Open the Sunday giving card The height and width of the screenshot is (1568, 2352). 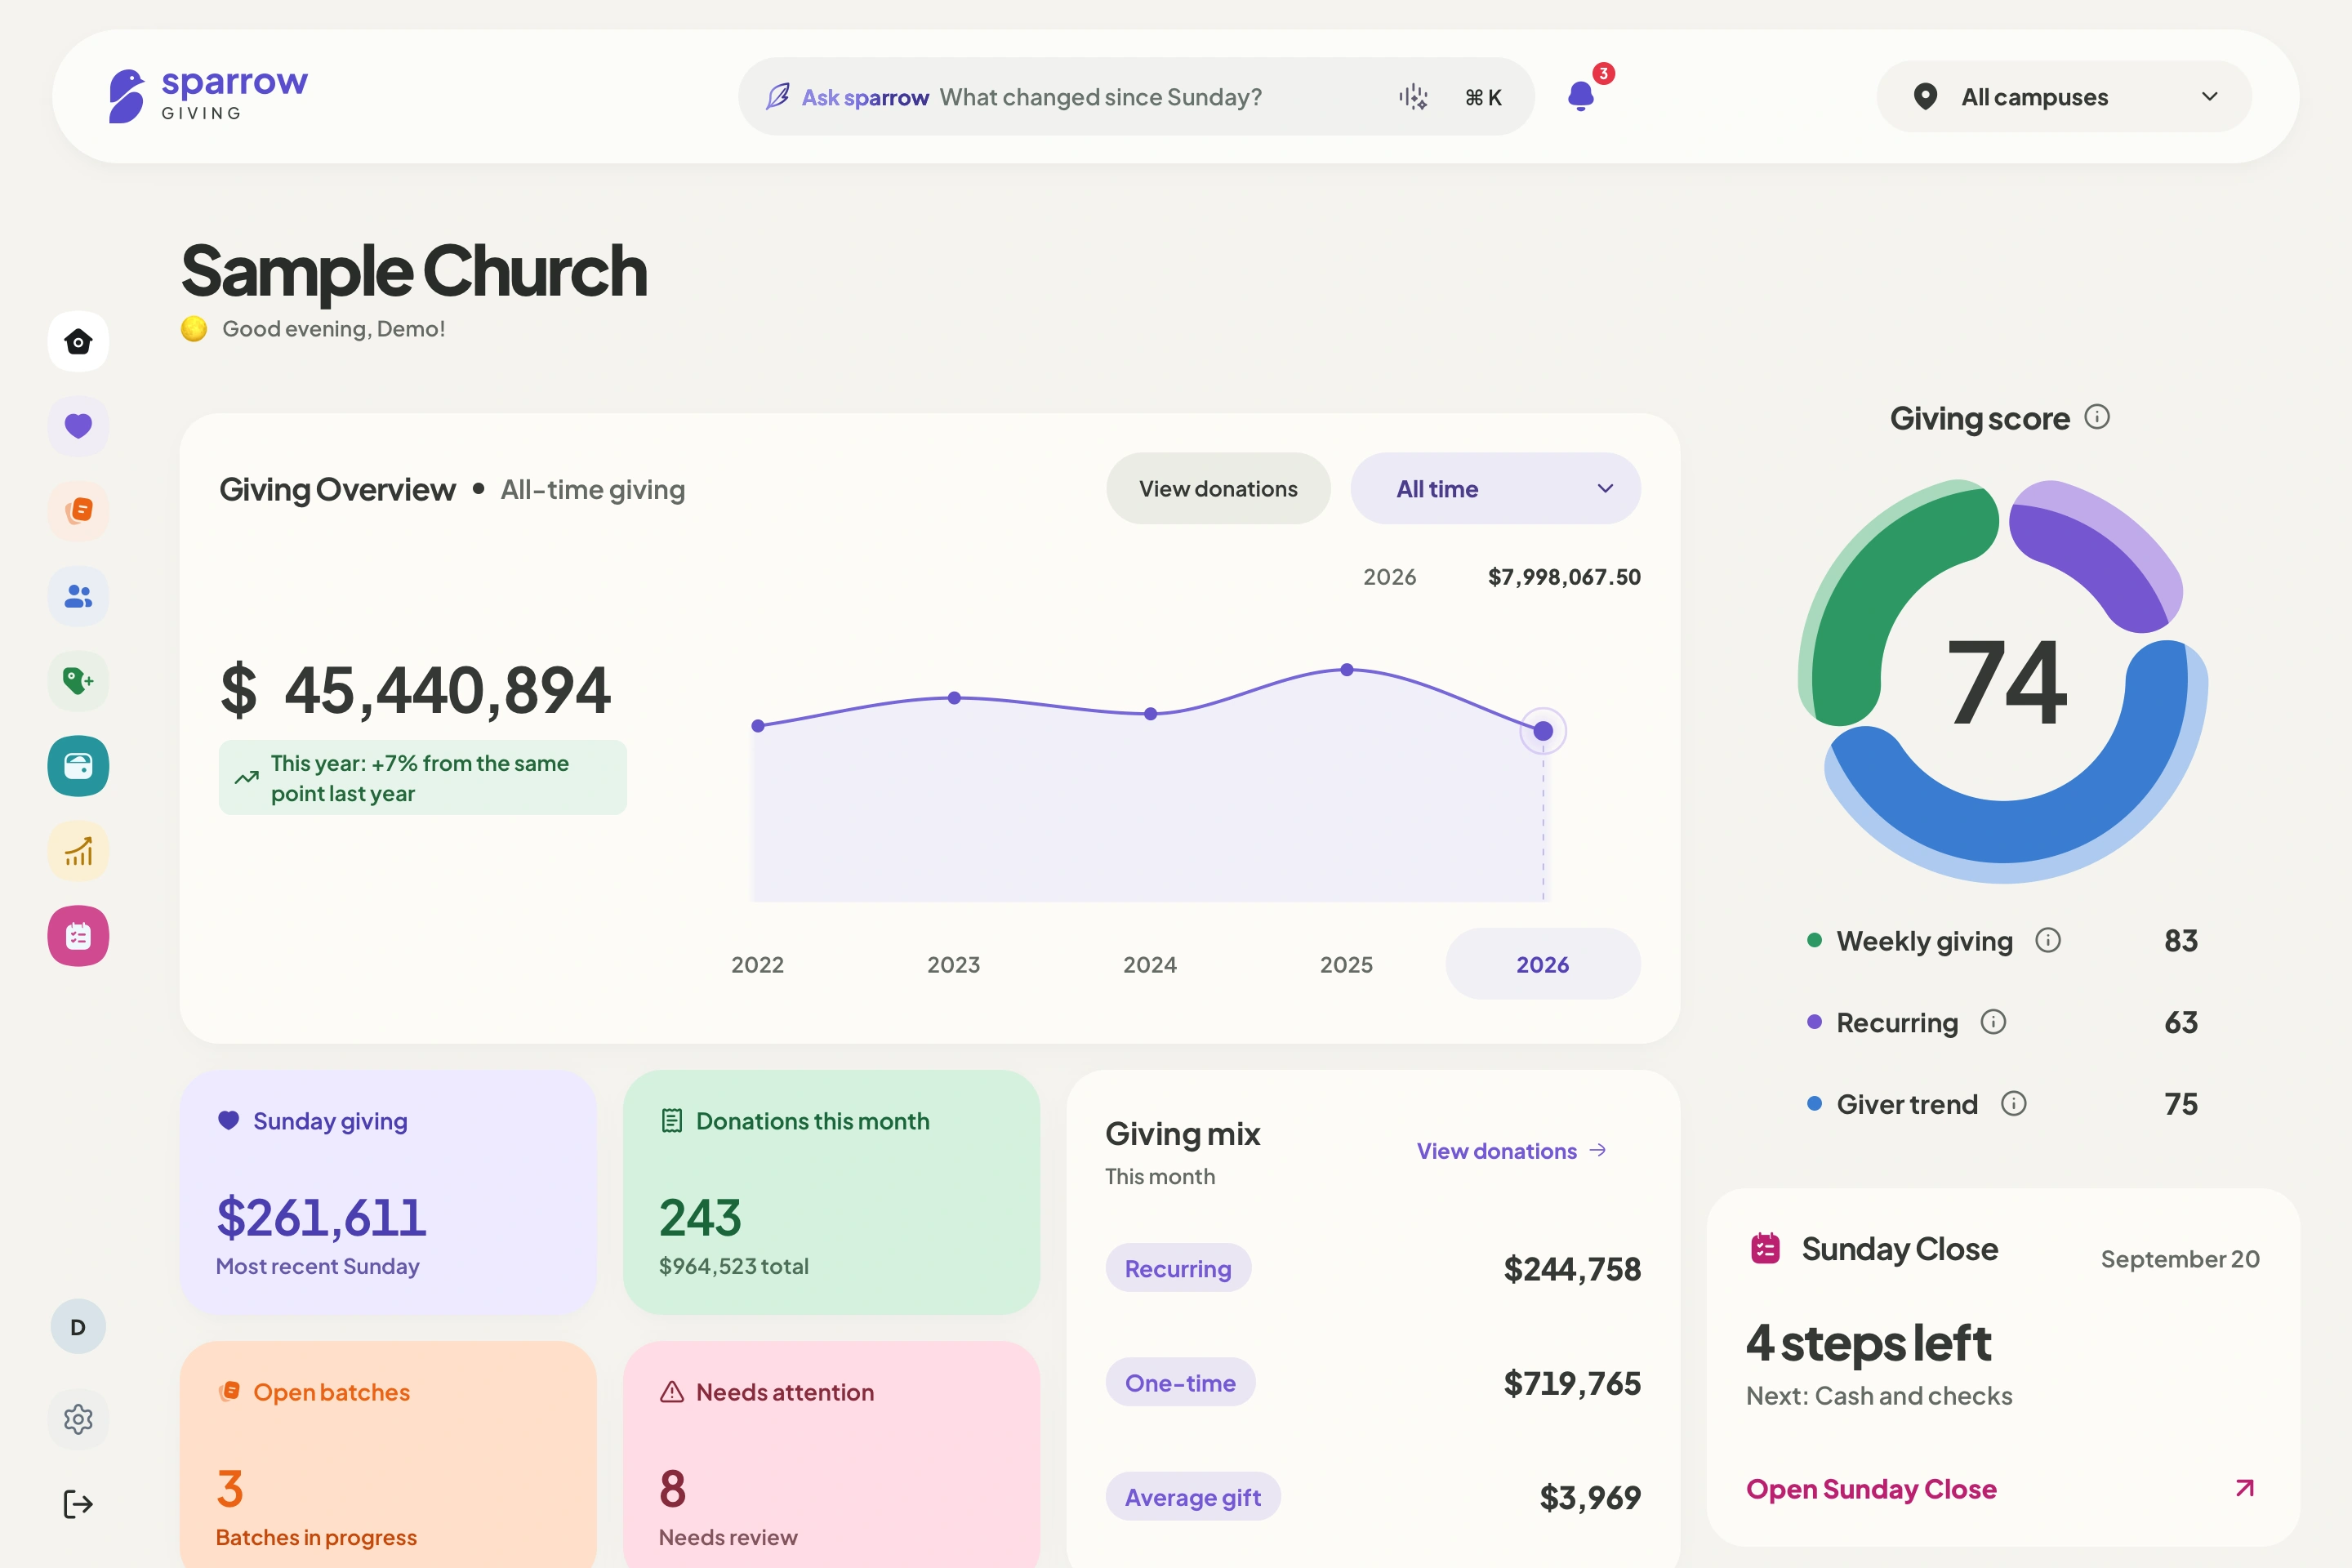[x=388, y=1192]
